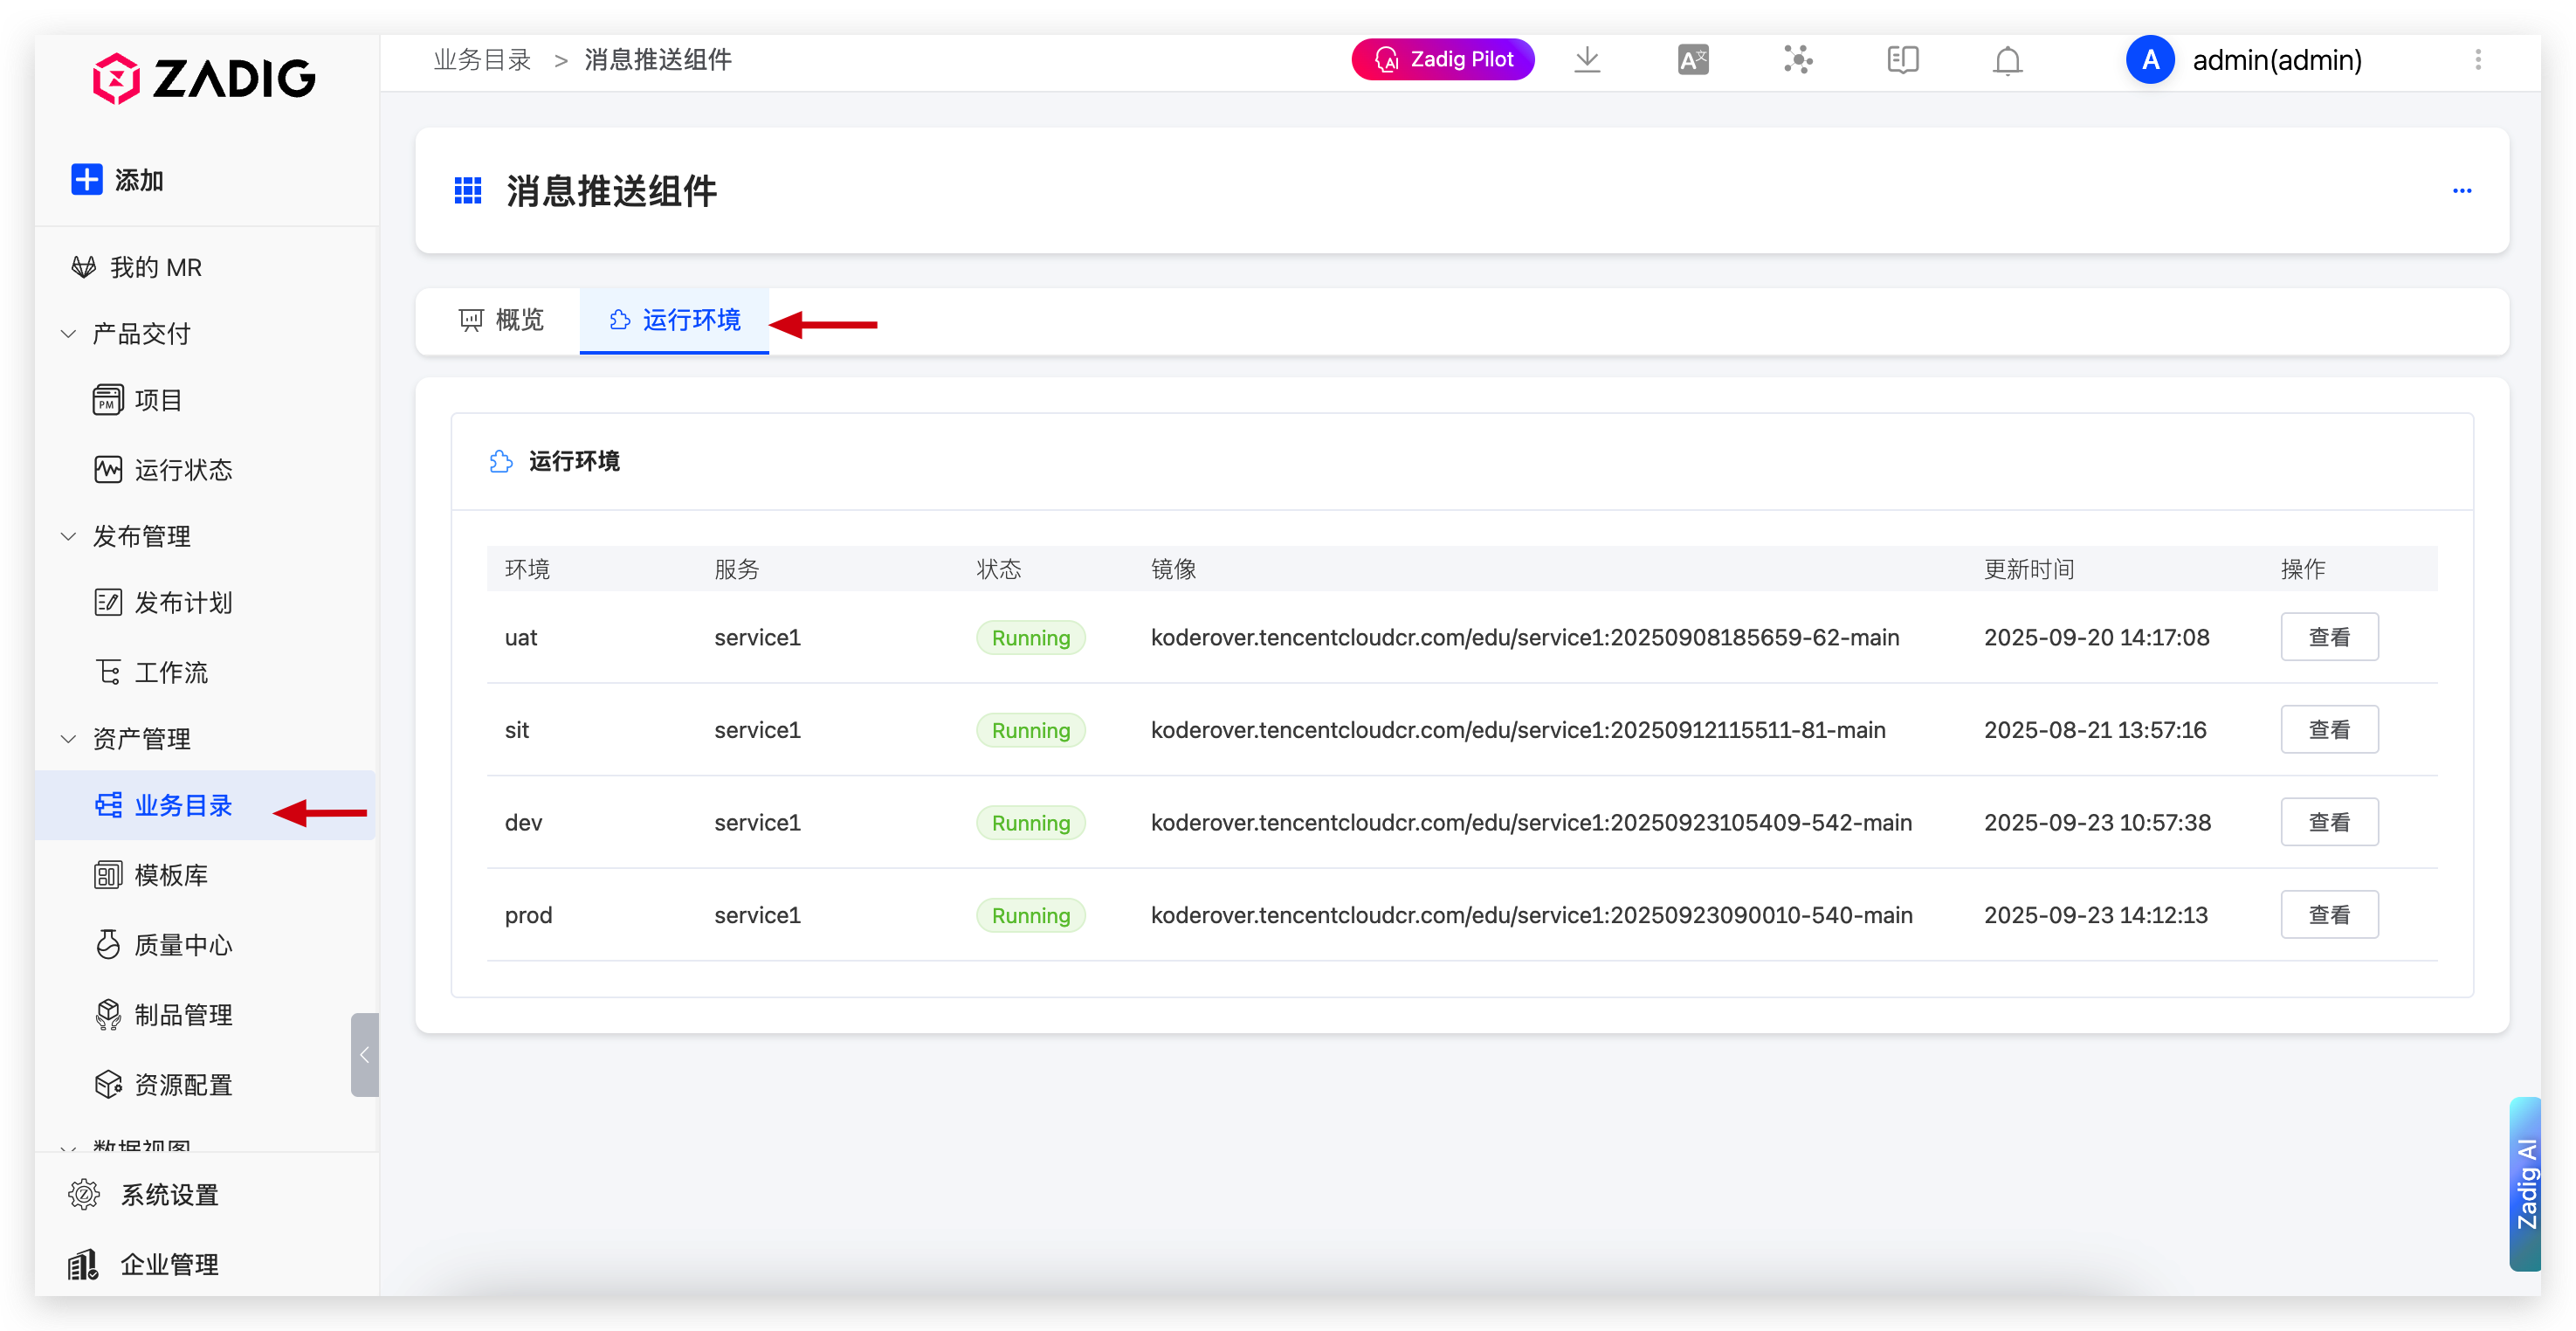Click the download icon in top bar

(1587, 60)
